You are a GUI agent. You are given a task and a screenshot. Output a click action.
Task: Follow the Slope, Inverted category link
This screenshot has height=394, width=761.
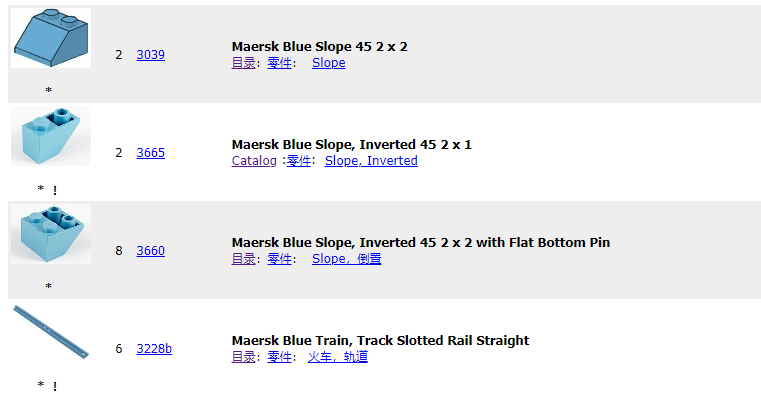click(371, 161)
